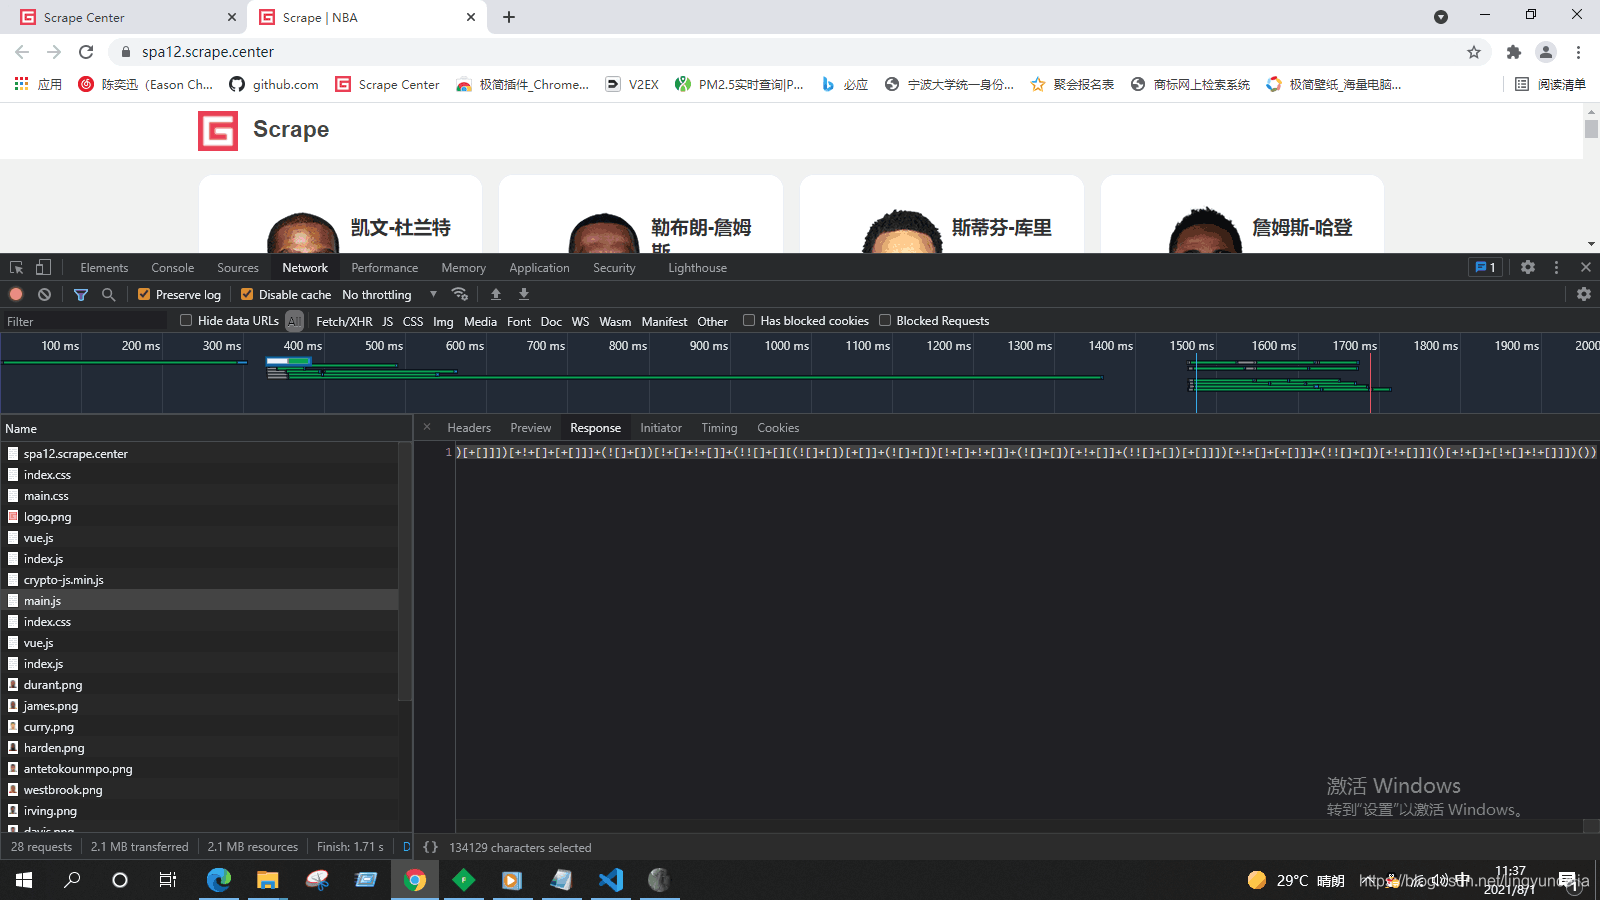Open the reading list button

tap(1550, 84)
